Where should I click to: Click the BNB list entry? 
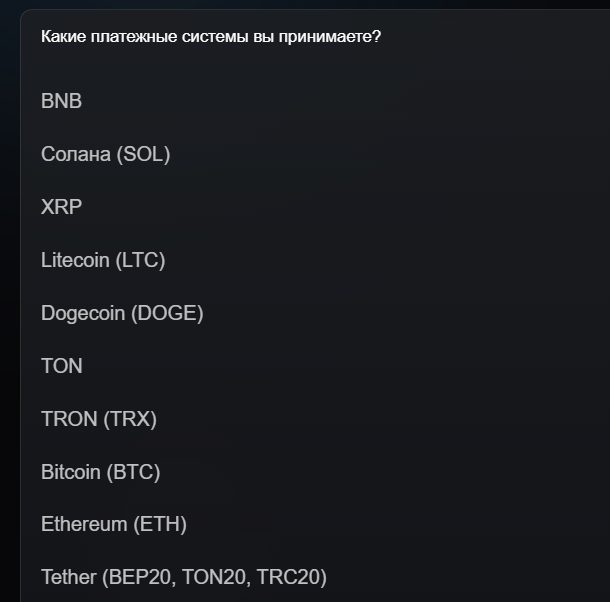(61, 101)
